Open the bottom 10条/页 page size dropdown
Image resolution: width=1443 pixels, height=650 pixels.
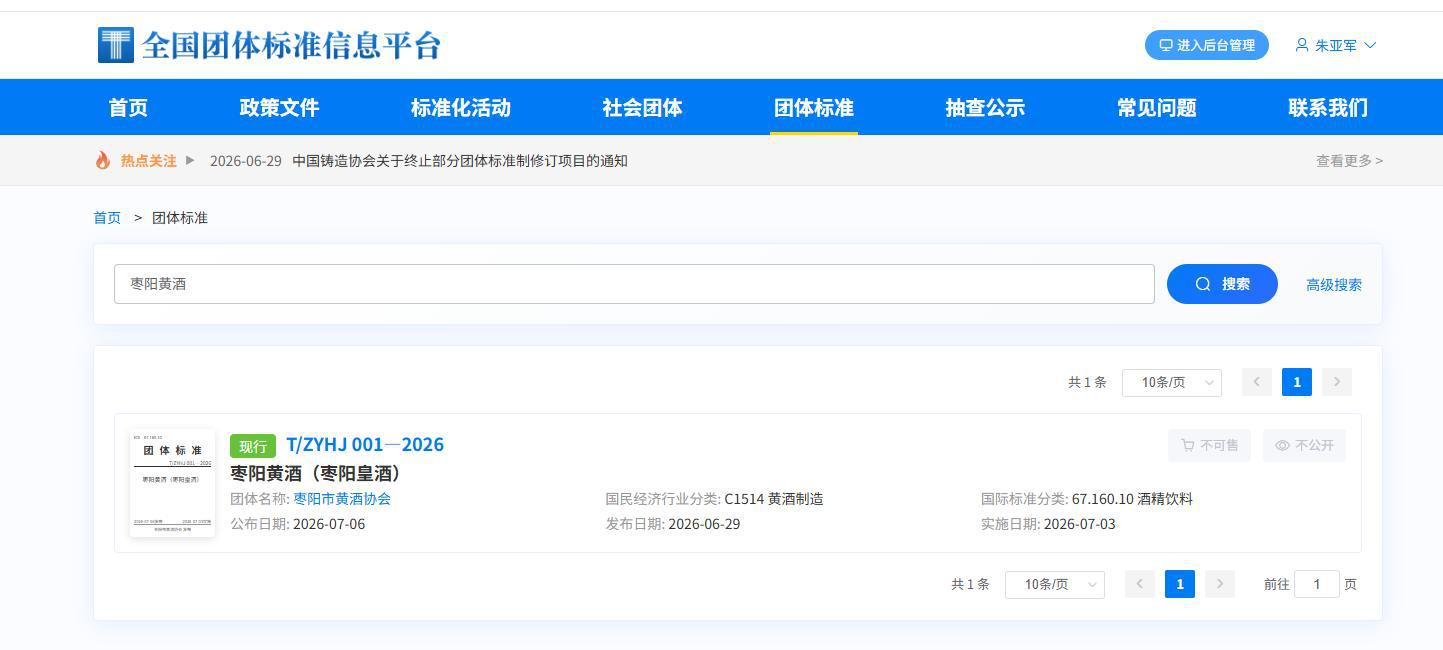(x=1055, y=584)
